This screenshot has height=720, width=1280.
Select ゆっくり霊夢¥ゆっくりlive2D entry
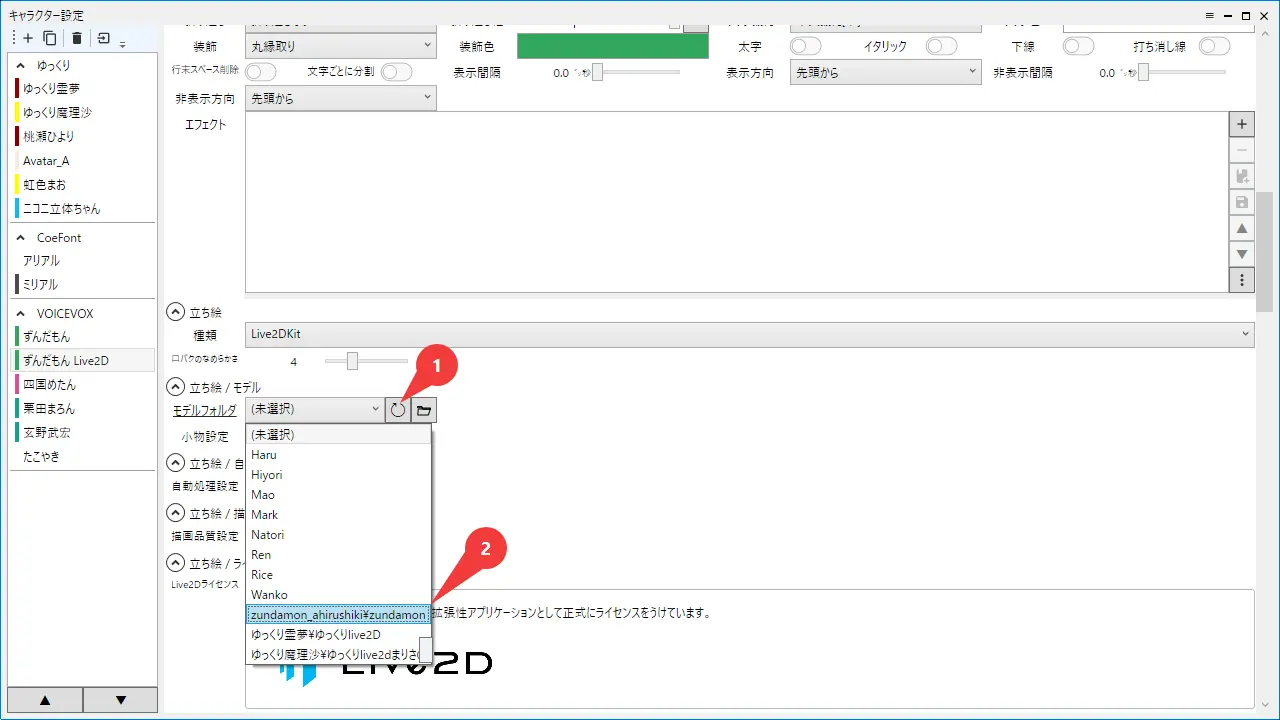[333, 635]
